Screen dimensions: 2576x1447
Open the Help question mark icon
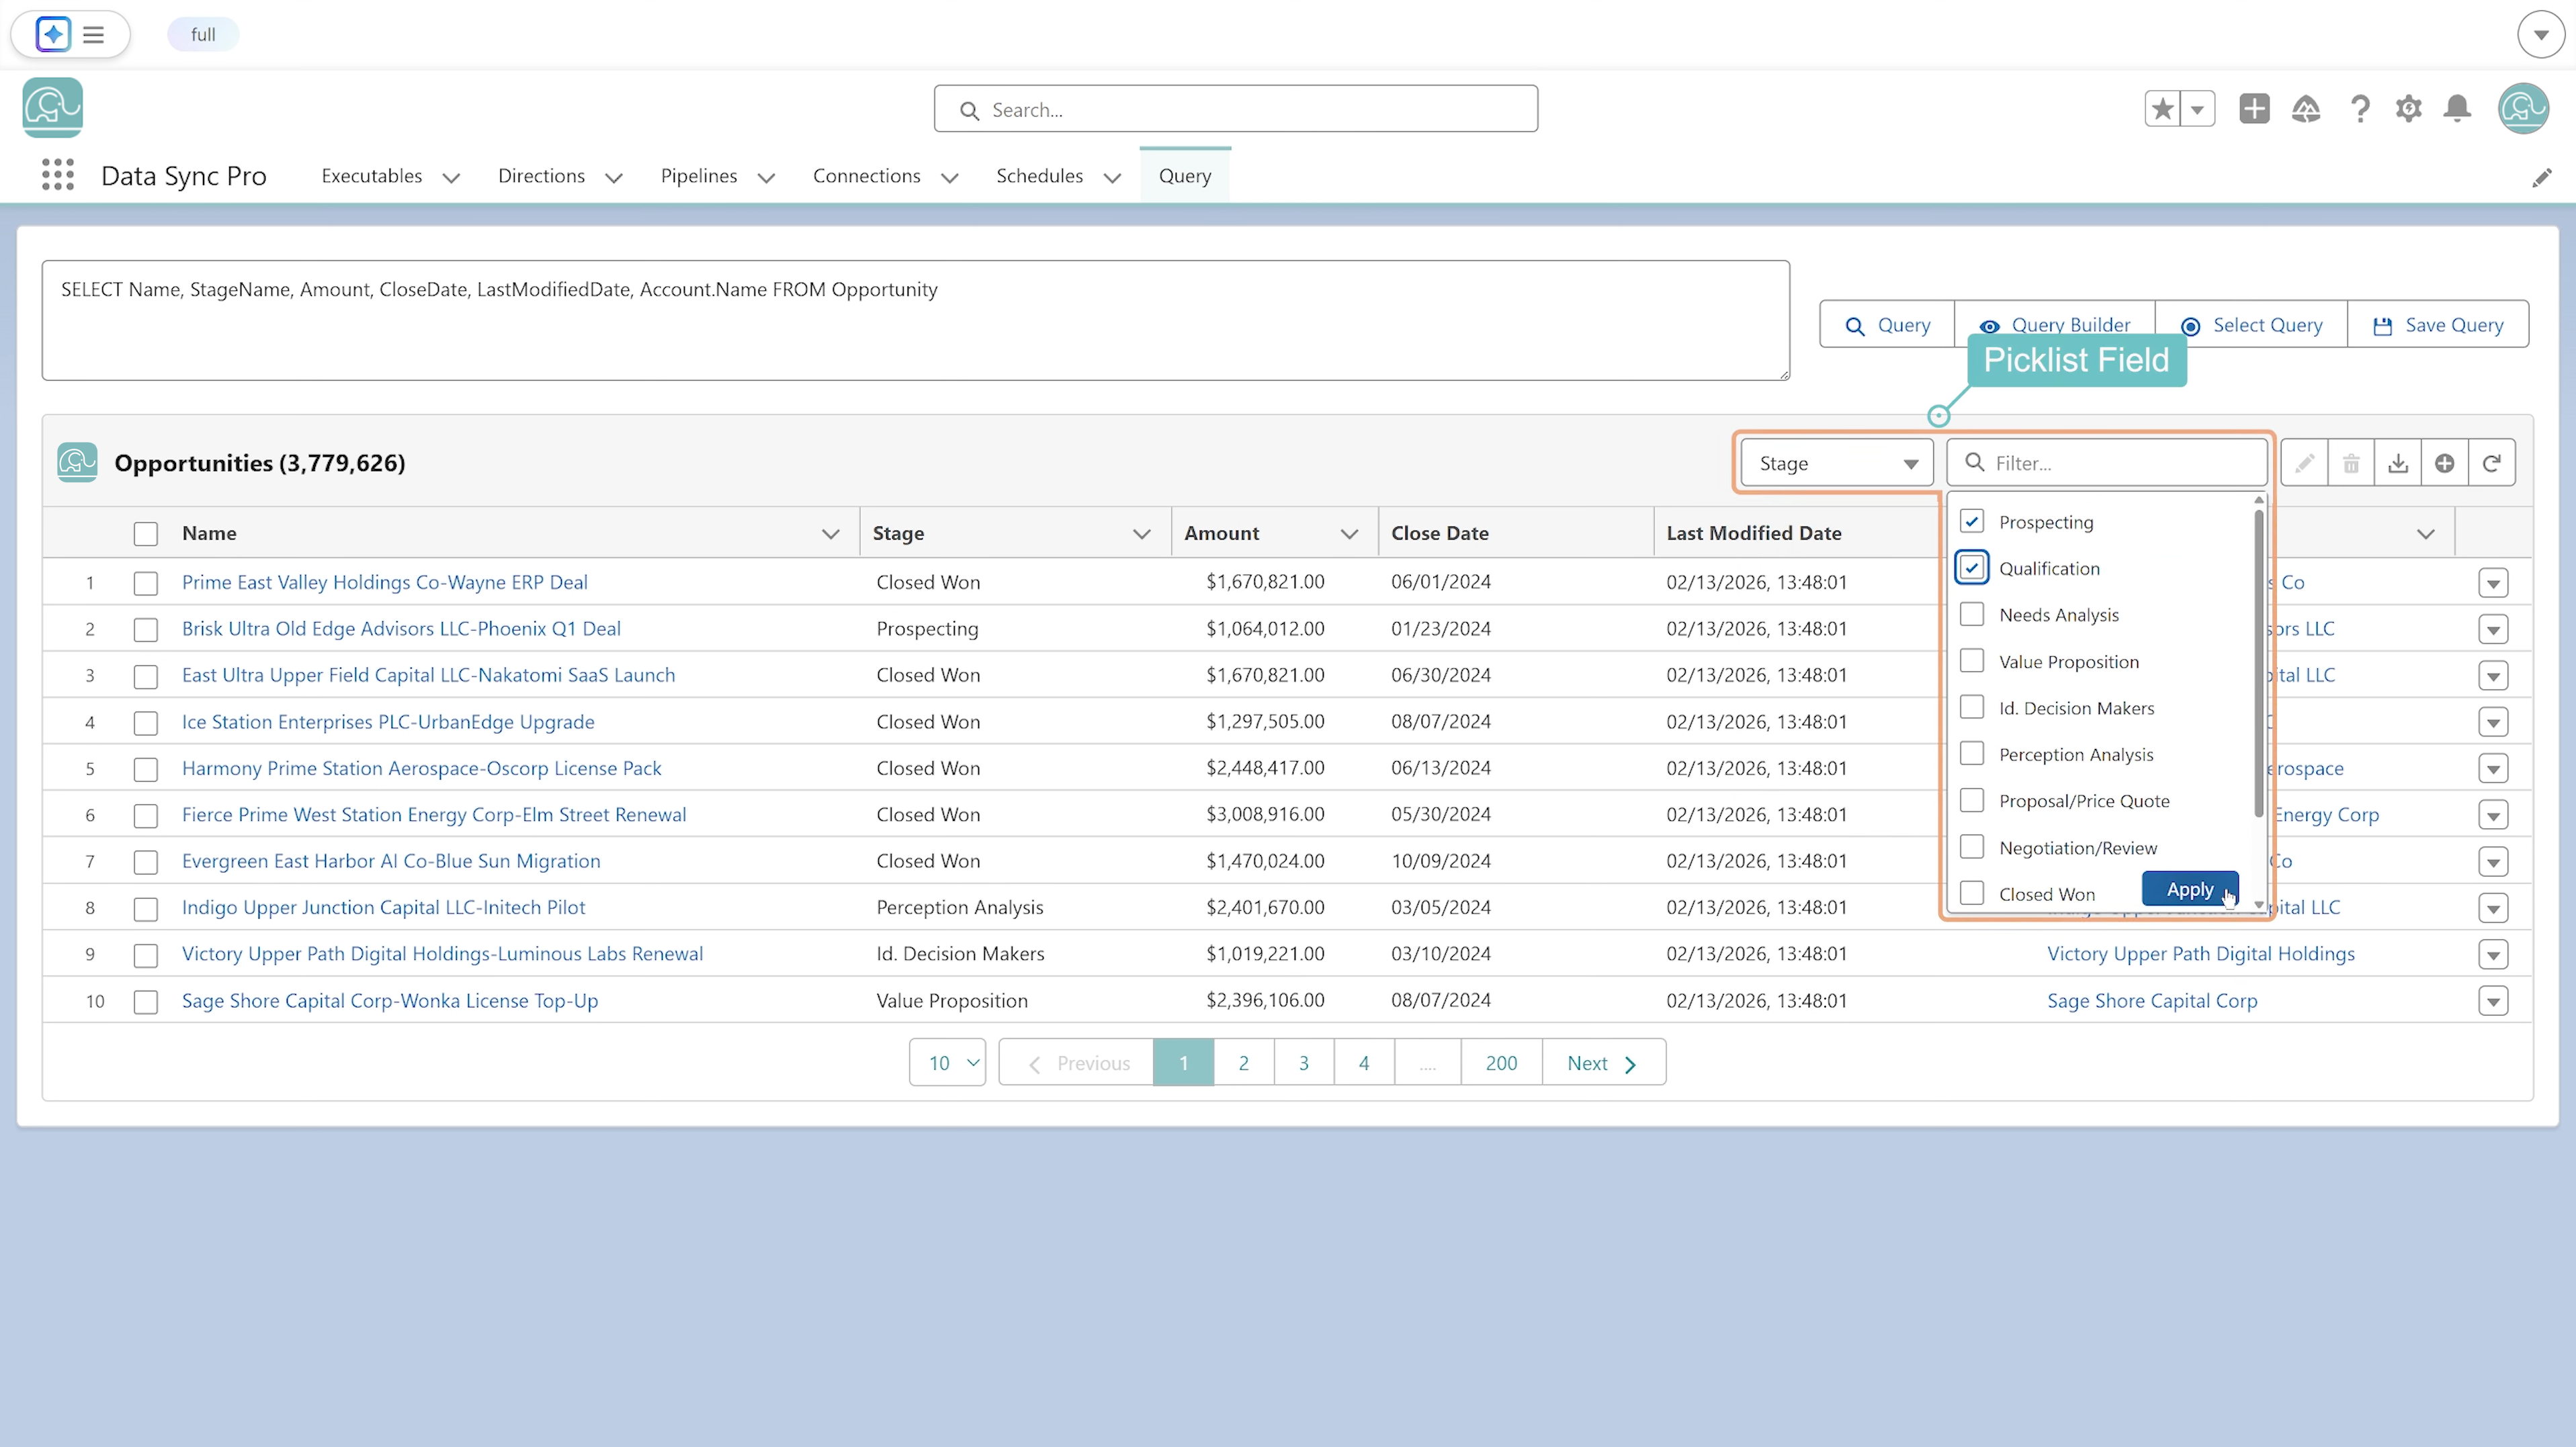point(2360,109)
